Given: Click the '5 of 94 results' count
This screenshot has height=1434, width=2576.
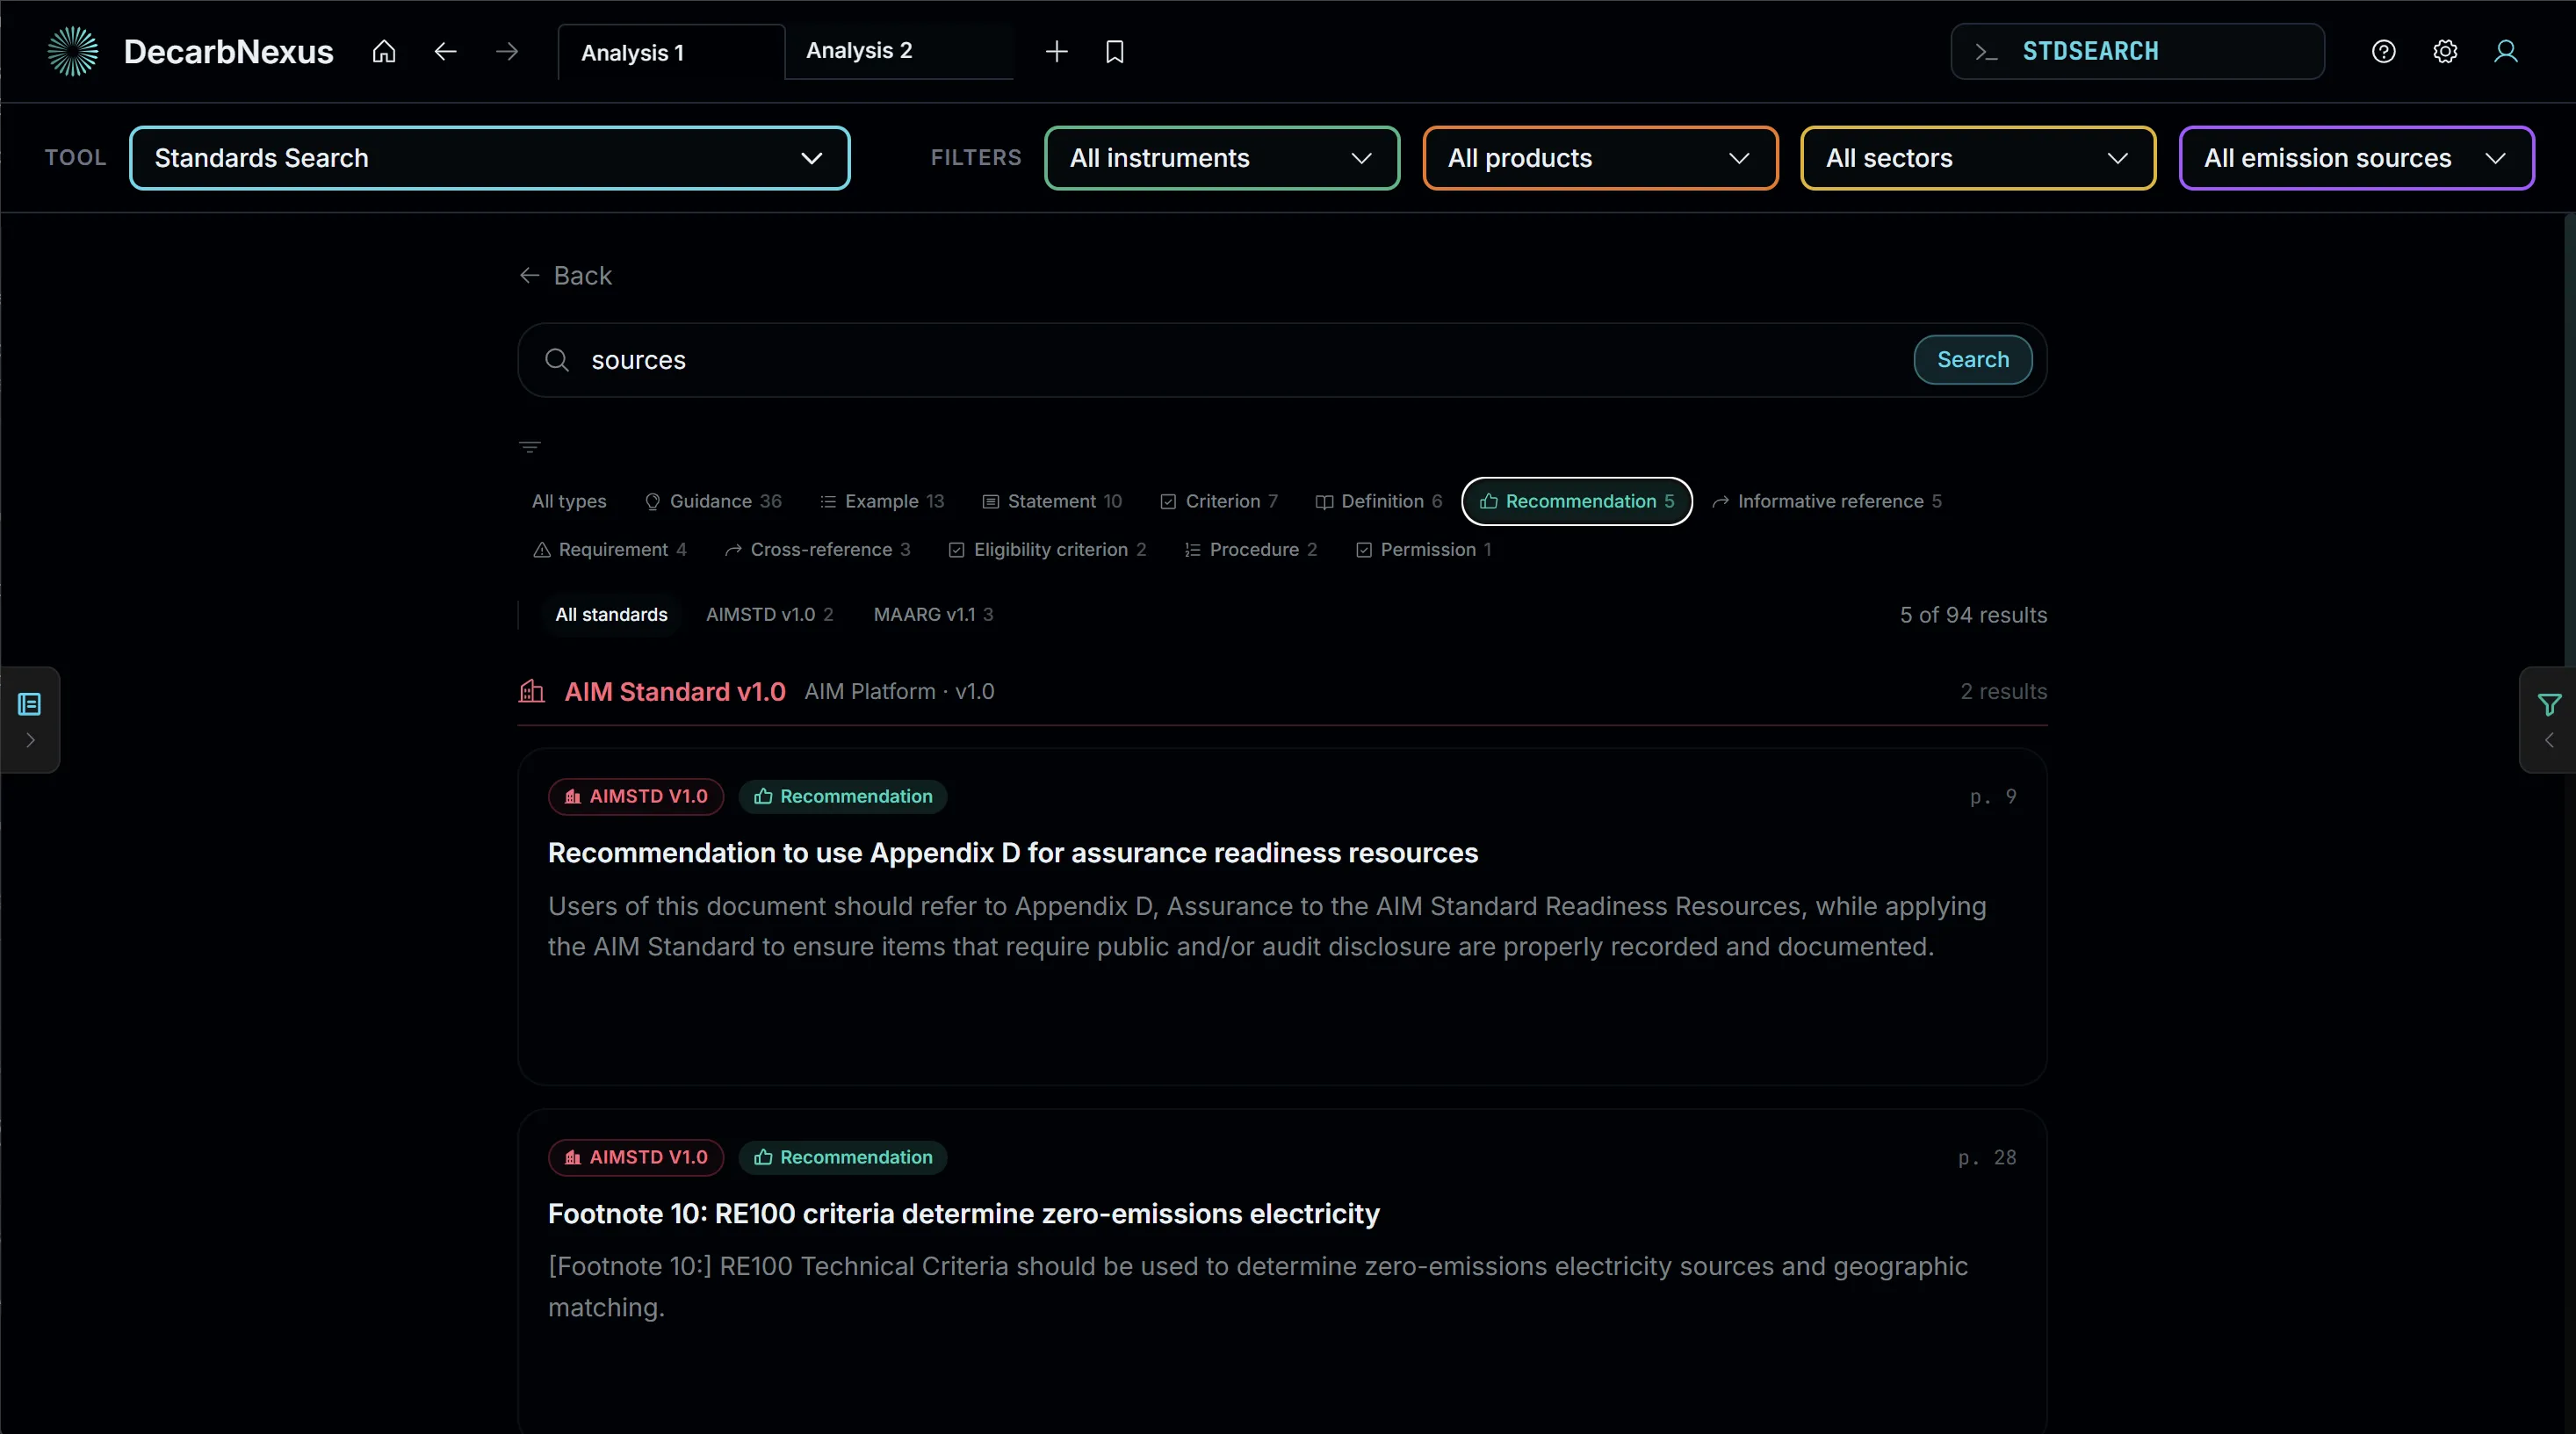Looking at the screenshot, I should point(1973,615).
